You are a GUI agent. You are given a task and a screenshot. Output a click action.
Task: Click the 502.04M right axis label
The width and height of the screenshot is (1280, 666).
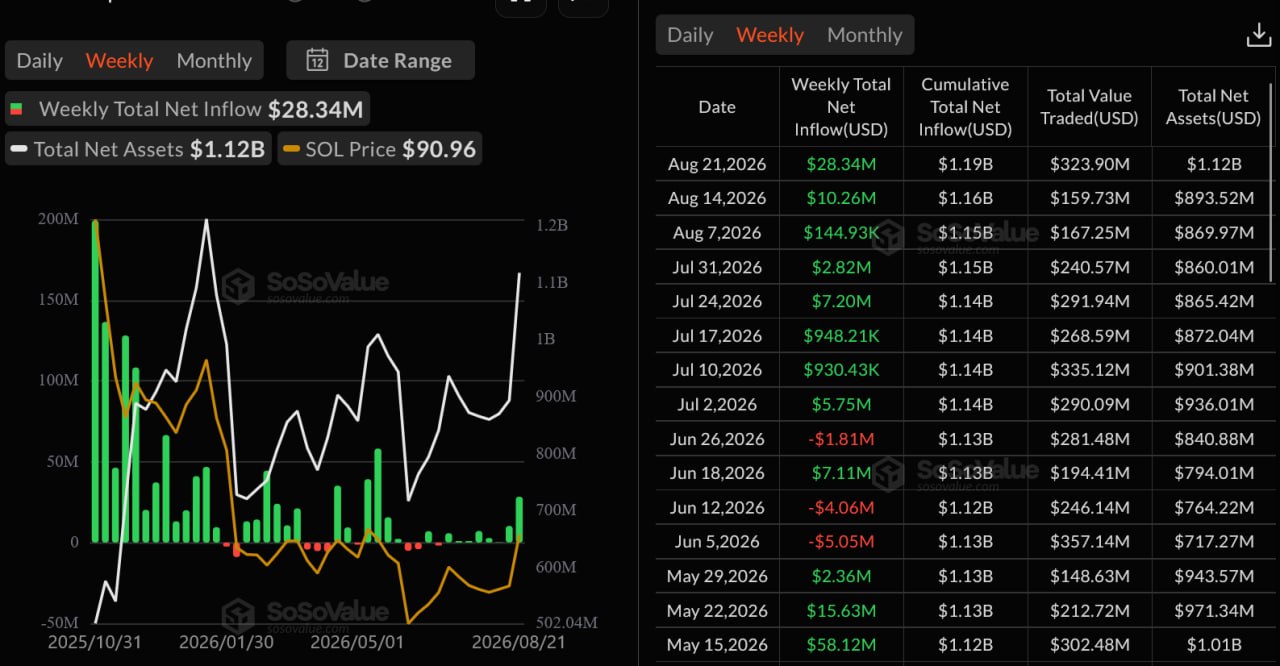[566, 623]
